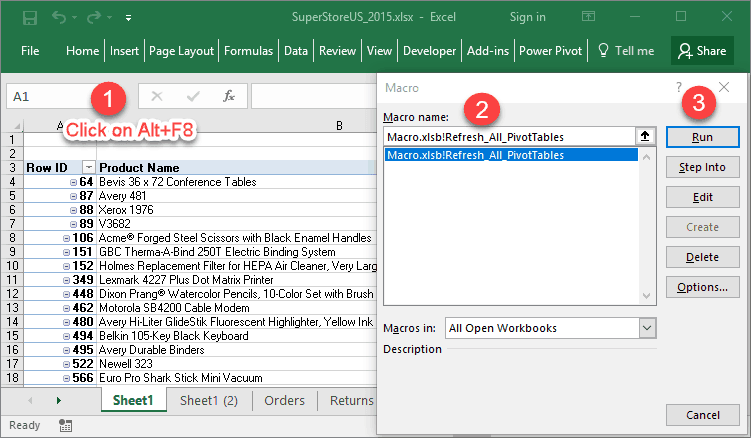Click the Ribbon Display Options icon

point(587,17)
